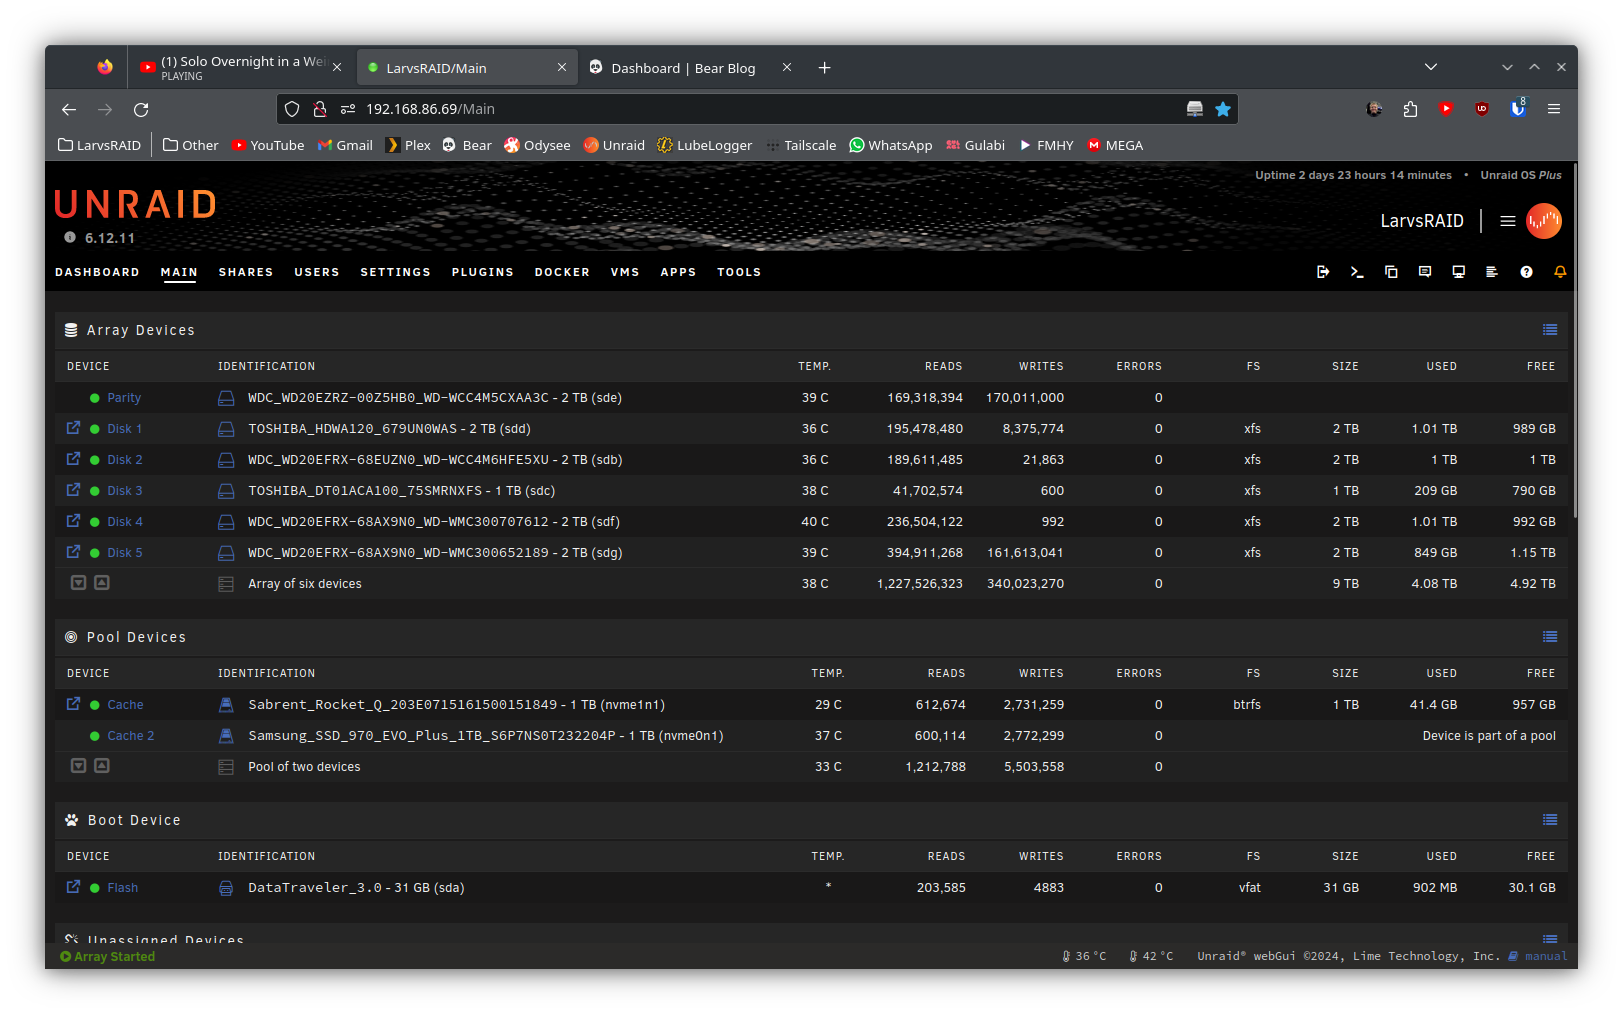Open the Docker menu
This screenshot has height=1014, width=1623.
tap(562, 272)
